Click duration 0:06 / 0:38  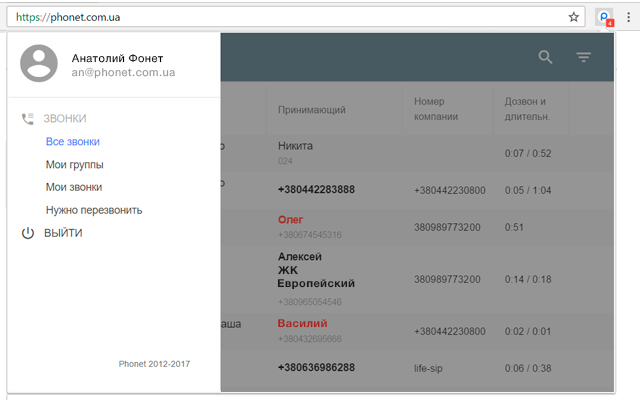pyautogui.click(x=528, y=368)
